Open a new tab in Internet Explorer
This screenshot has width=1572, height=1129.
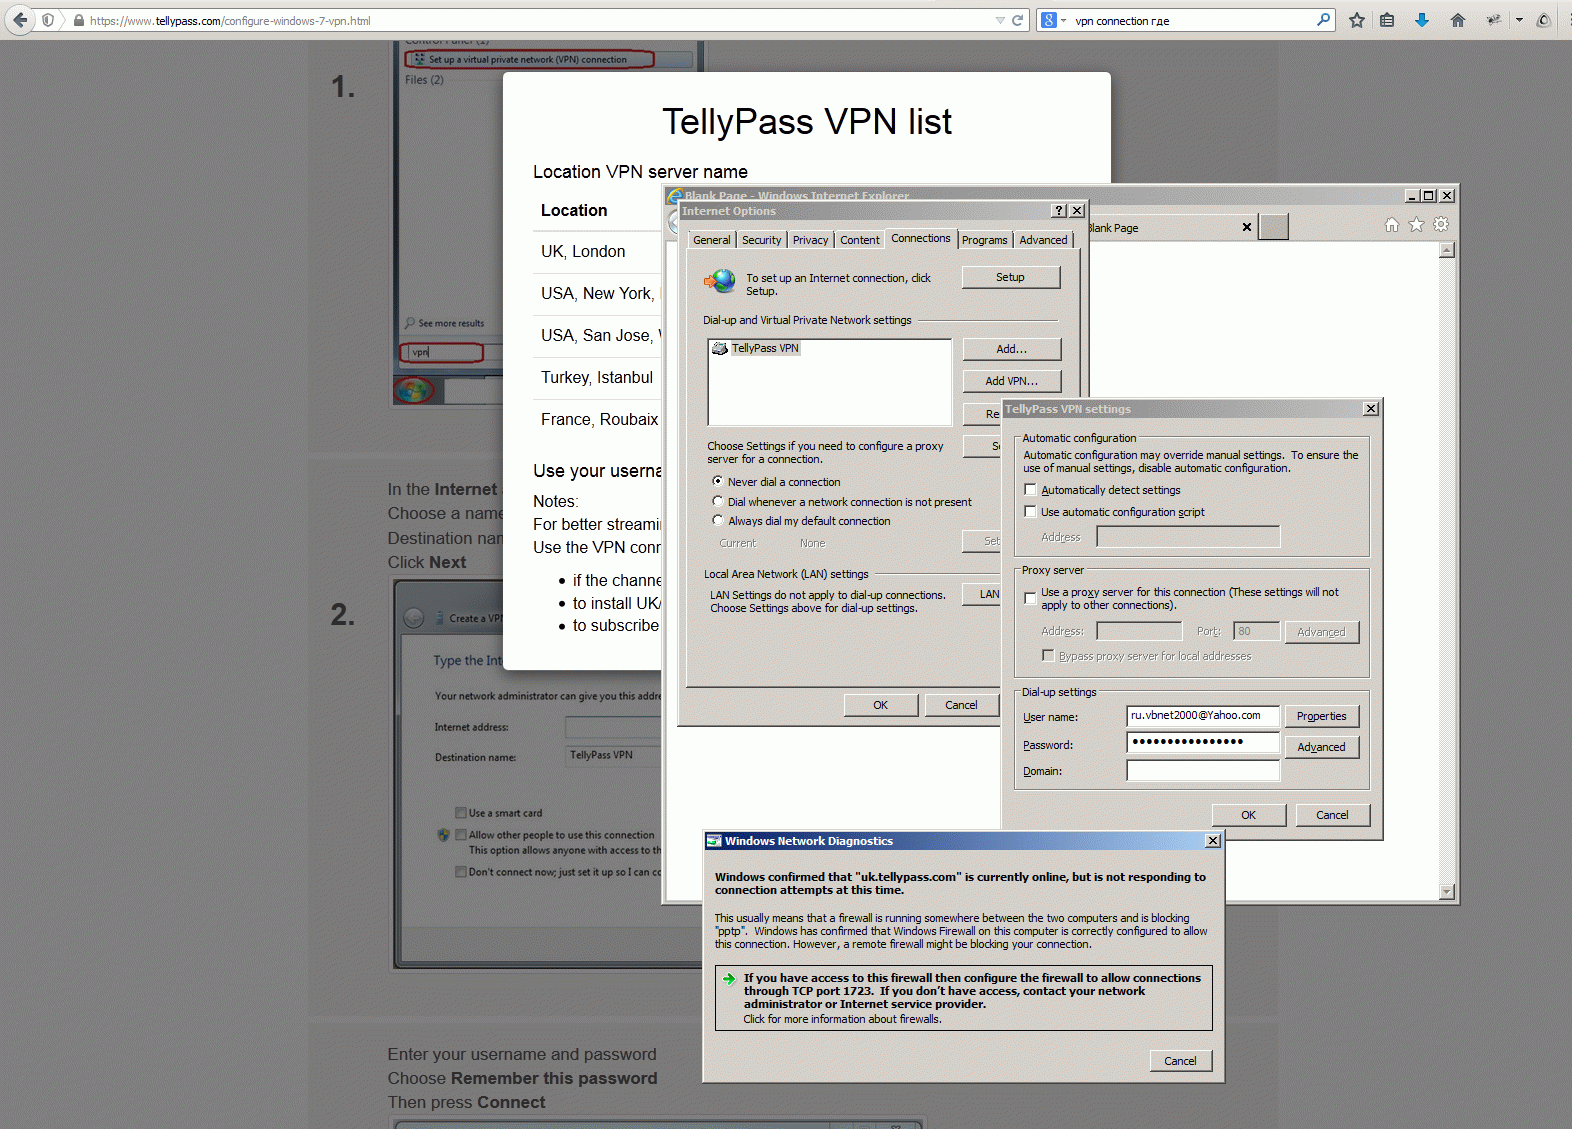point(1273,227)
